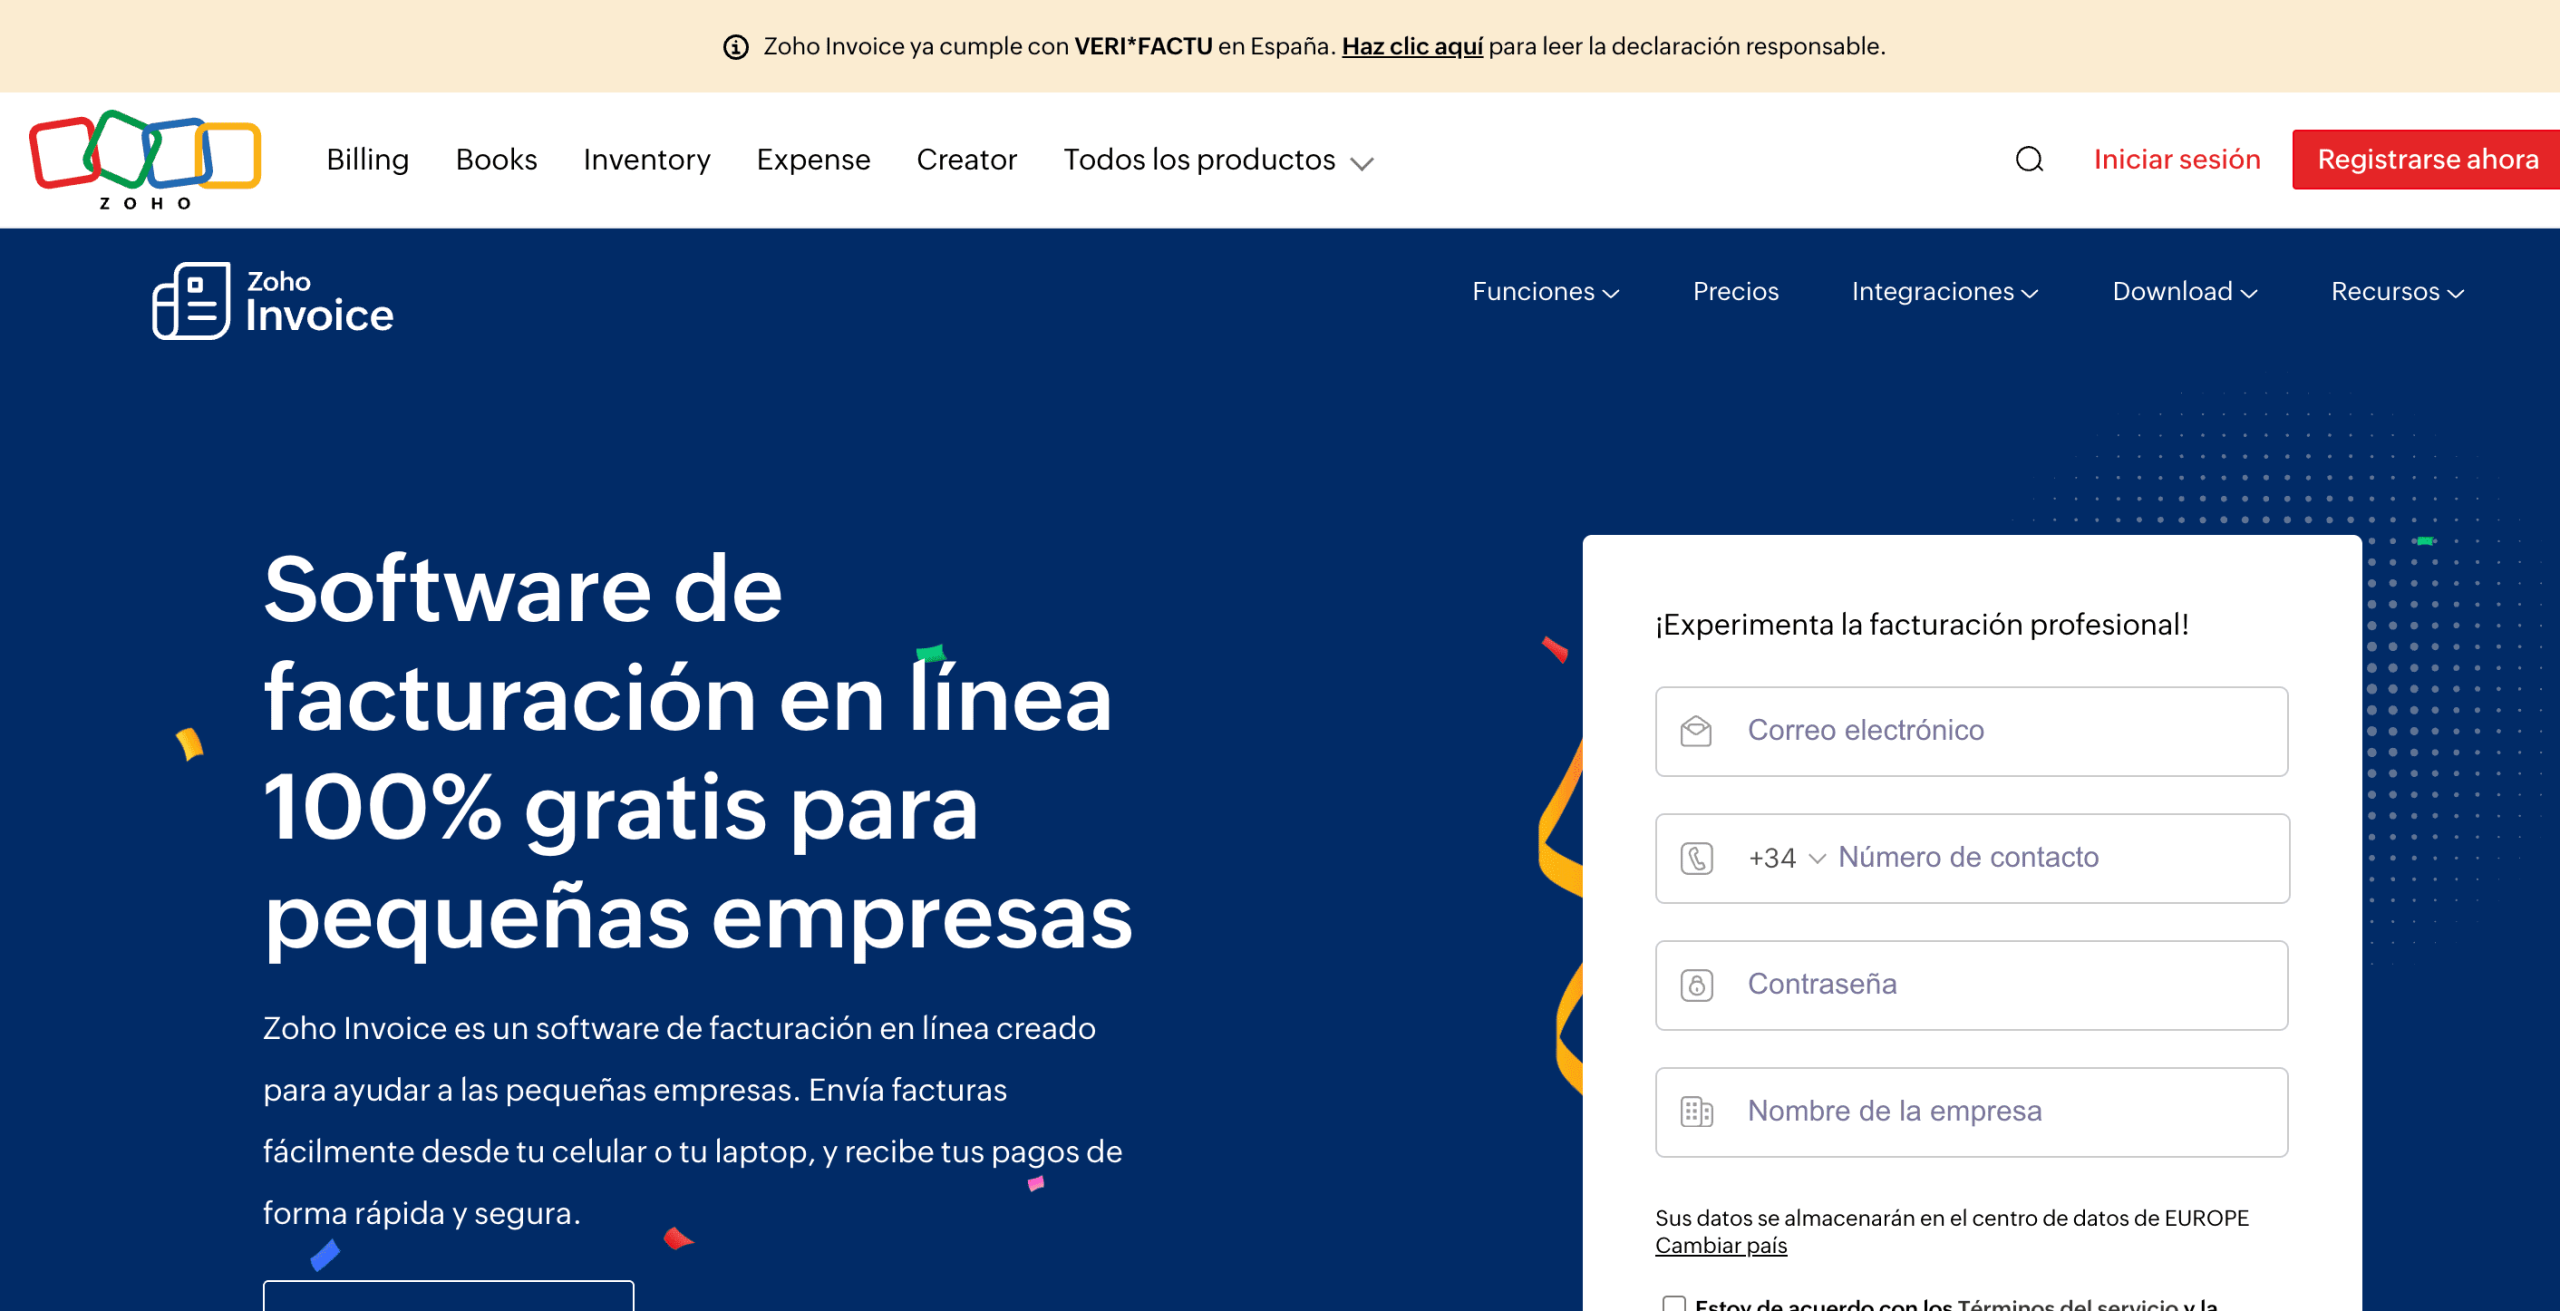Screen dimensions: 2560x1311
Task: Click the phone icon in the contact field
Action: click(x=1697, y=858)
